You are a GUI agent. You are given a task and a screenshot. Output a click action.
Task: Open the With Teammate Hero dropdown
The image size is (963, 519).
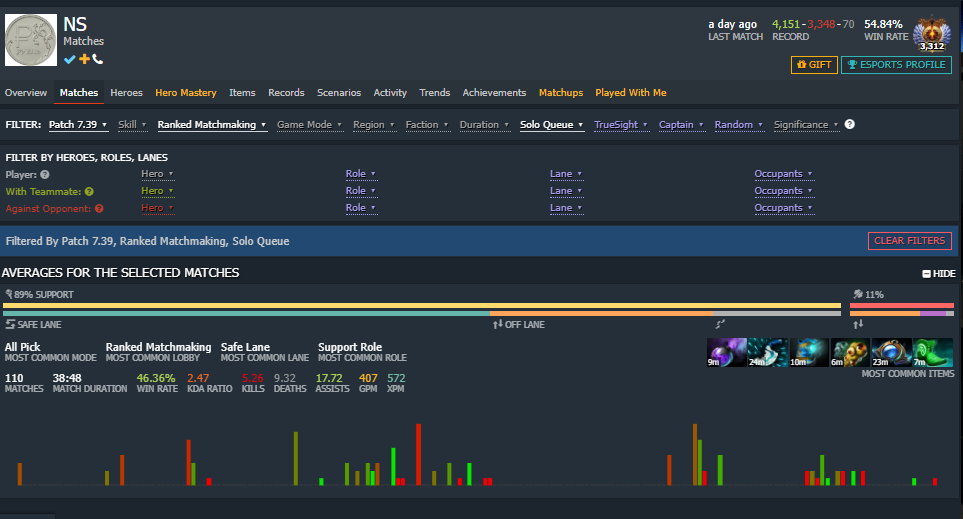[x=157, y=191]
